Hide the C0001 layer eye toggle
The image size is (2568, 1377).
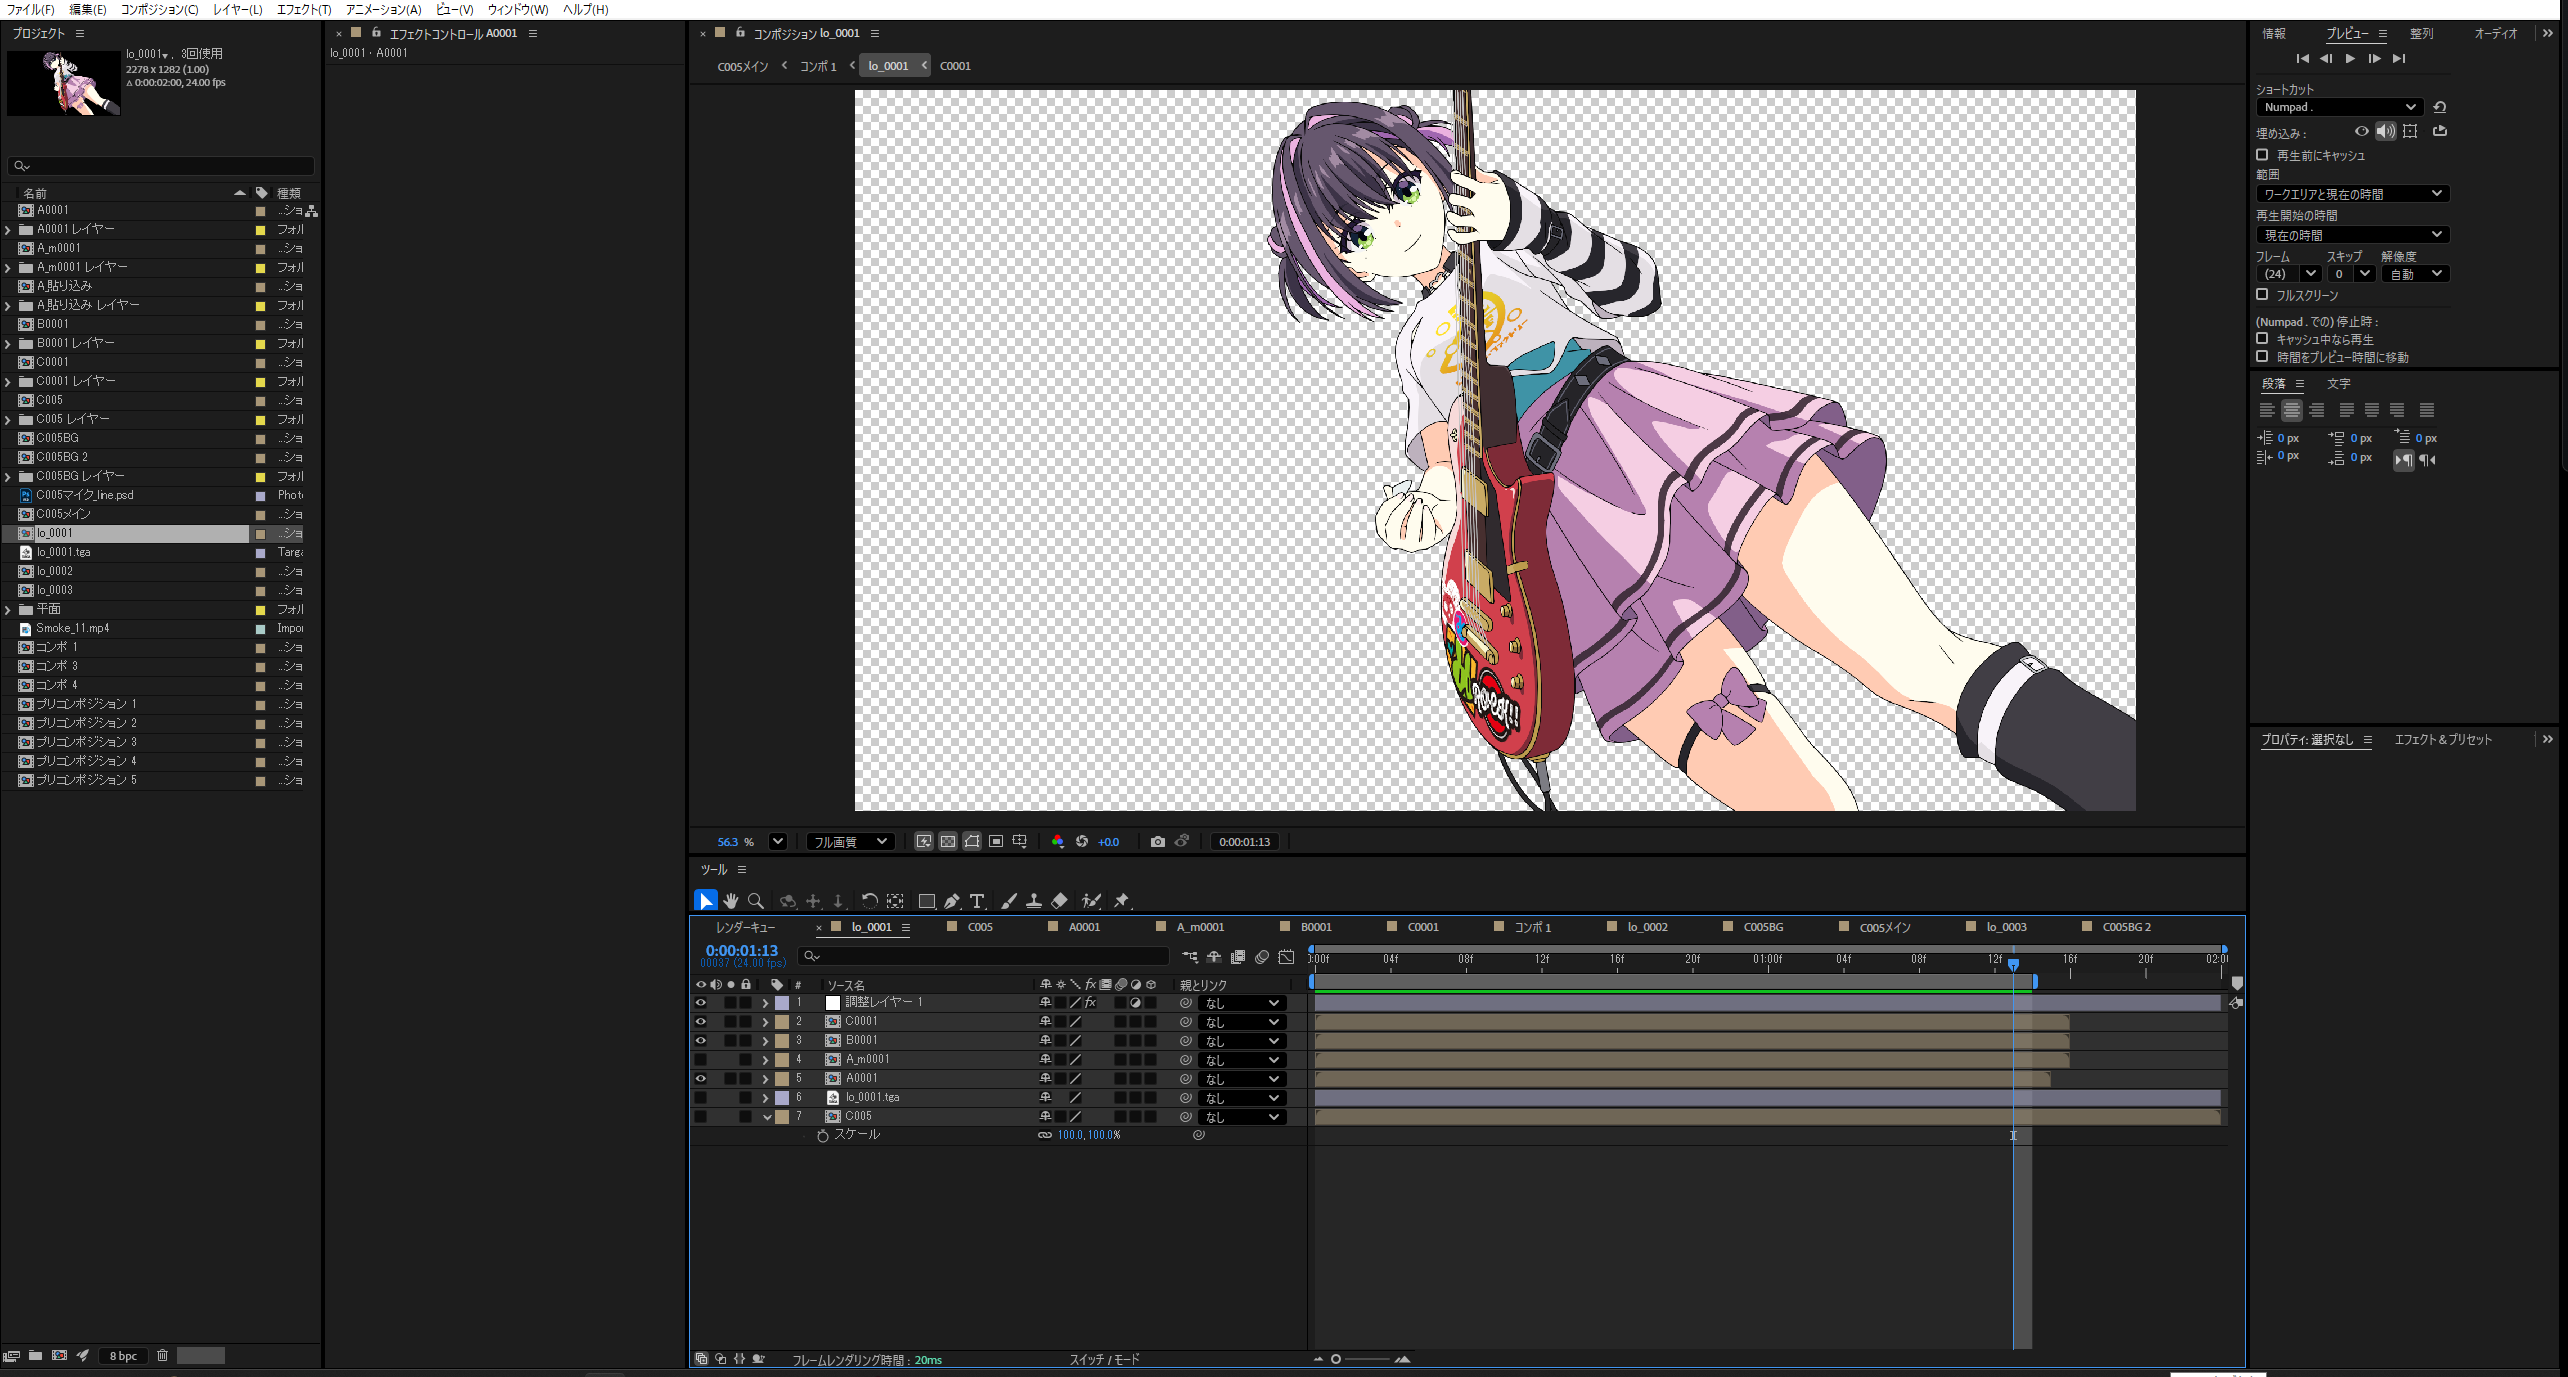pos(700,1022)
